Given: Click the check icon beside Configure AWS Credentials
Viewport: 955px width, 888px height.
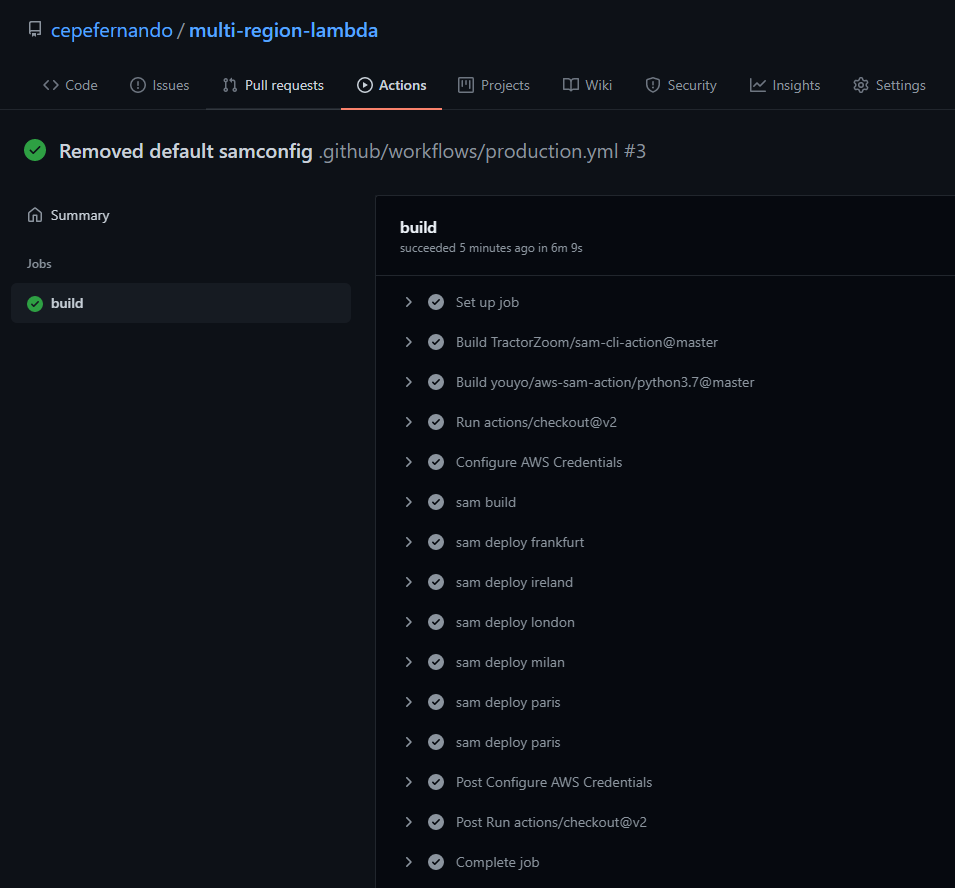Looking at the screenshot, I should (x=436, y=462).
